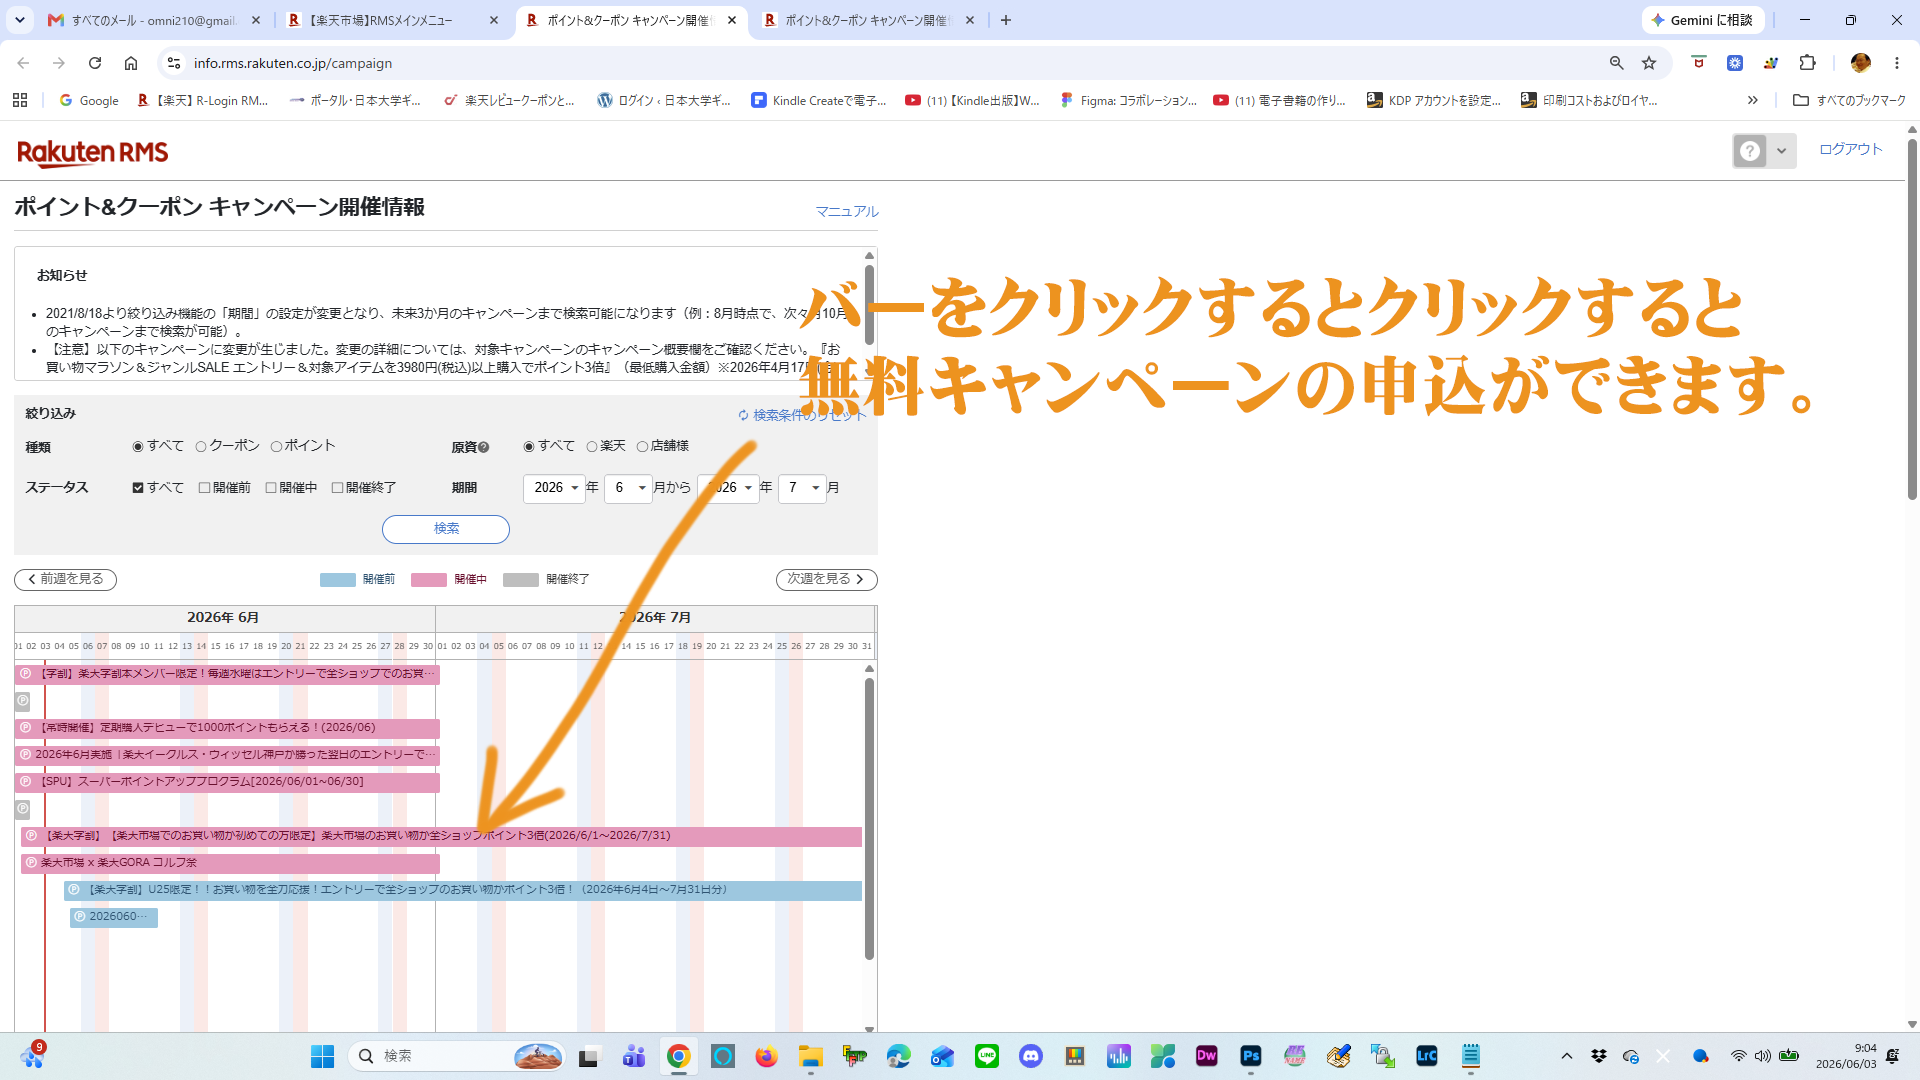Click the Dropbox tray icon

[x=1599, y=1056]
